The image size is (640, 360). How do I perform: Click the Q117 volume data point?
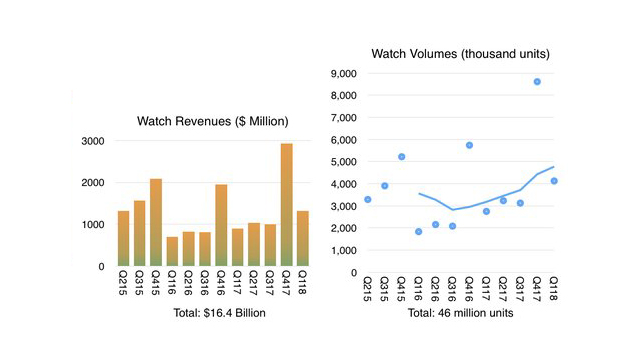pos(486,211)
